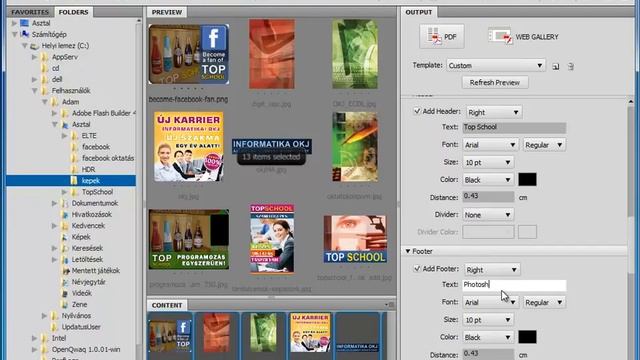Select the UpdatusUser folder
Viewport: 640px width, 360px height.
(81, 327)
